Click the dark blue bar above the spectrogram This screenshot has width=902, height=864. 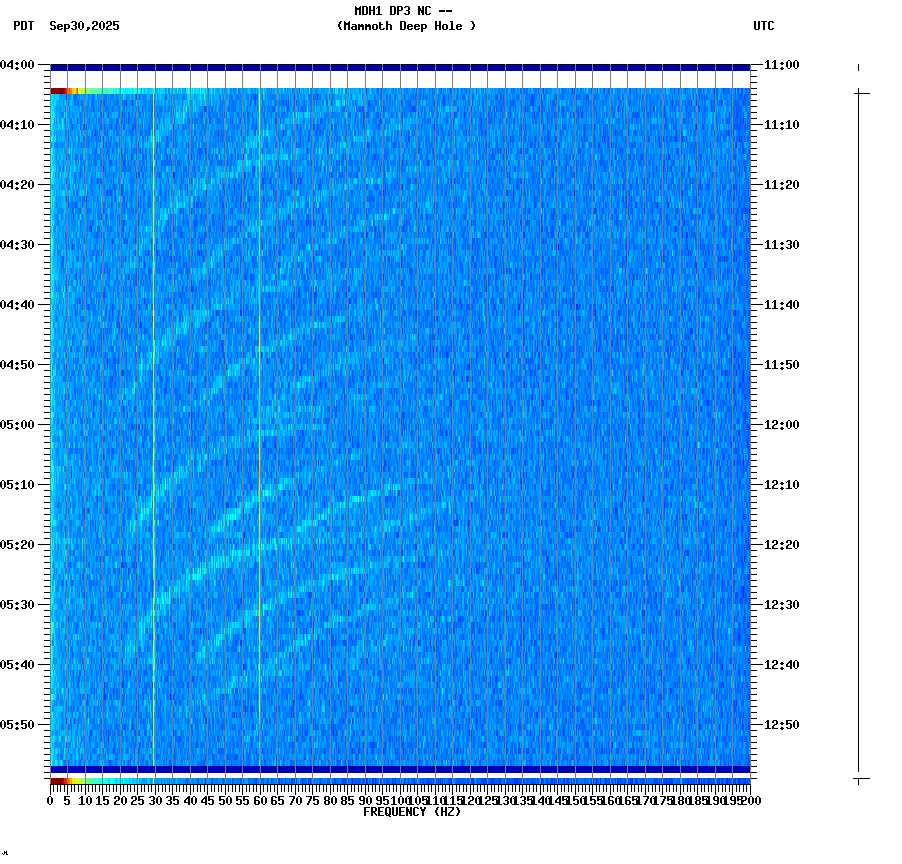[x=400, y=66]
